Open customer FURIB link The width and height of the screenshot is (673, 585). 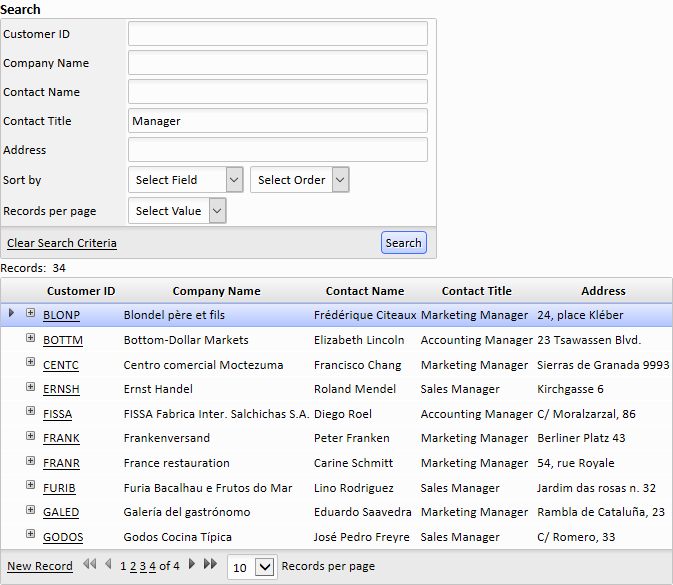(x=59, y=488)
